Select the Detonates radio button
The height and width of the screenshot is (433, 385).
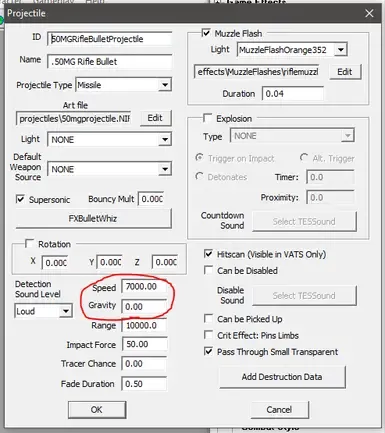199,176
